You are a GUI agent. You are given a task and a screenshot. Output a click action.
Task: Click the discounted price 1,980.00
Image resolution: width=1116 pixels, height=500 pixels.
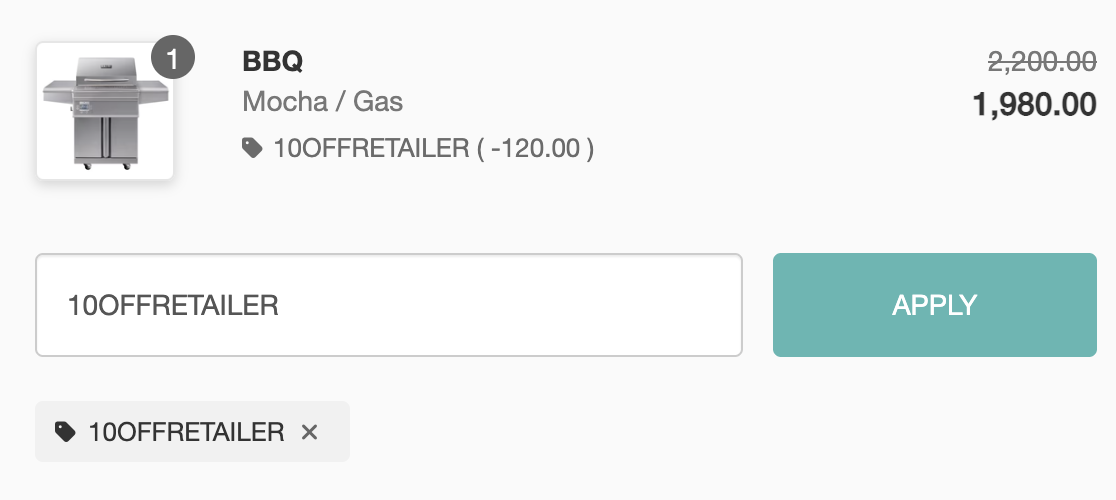coord(1034,104)
